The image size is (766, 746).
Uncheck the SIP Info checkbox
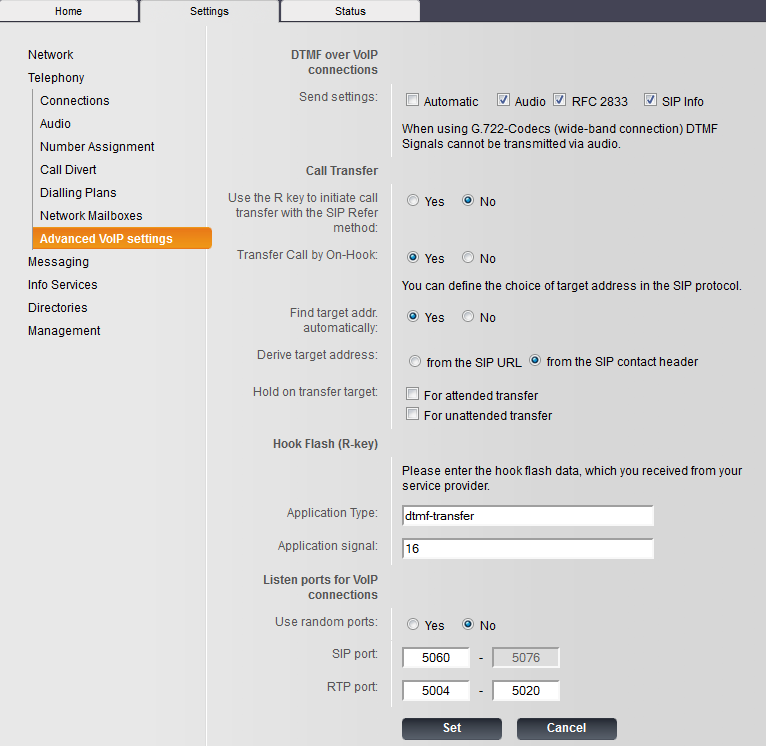(650, 100)
